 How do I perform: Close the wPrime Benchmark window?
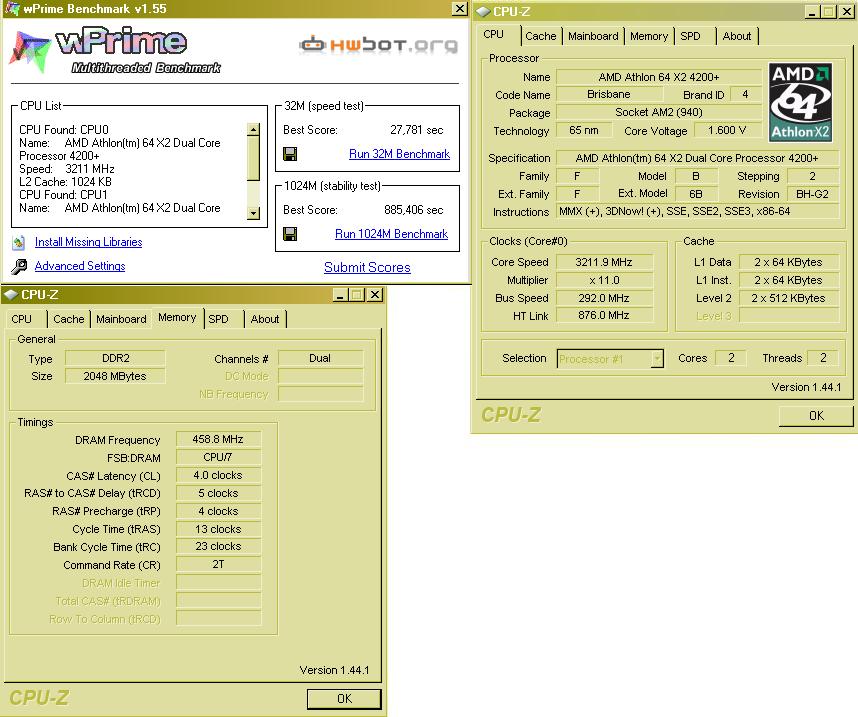coord(460,8)
